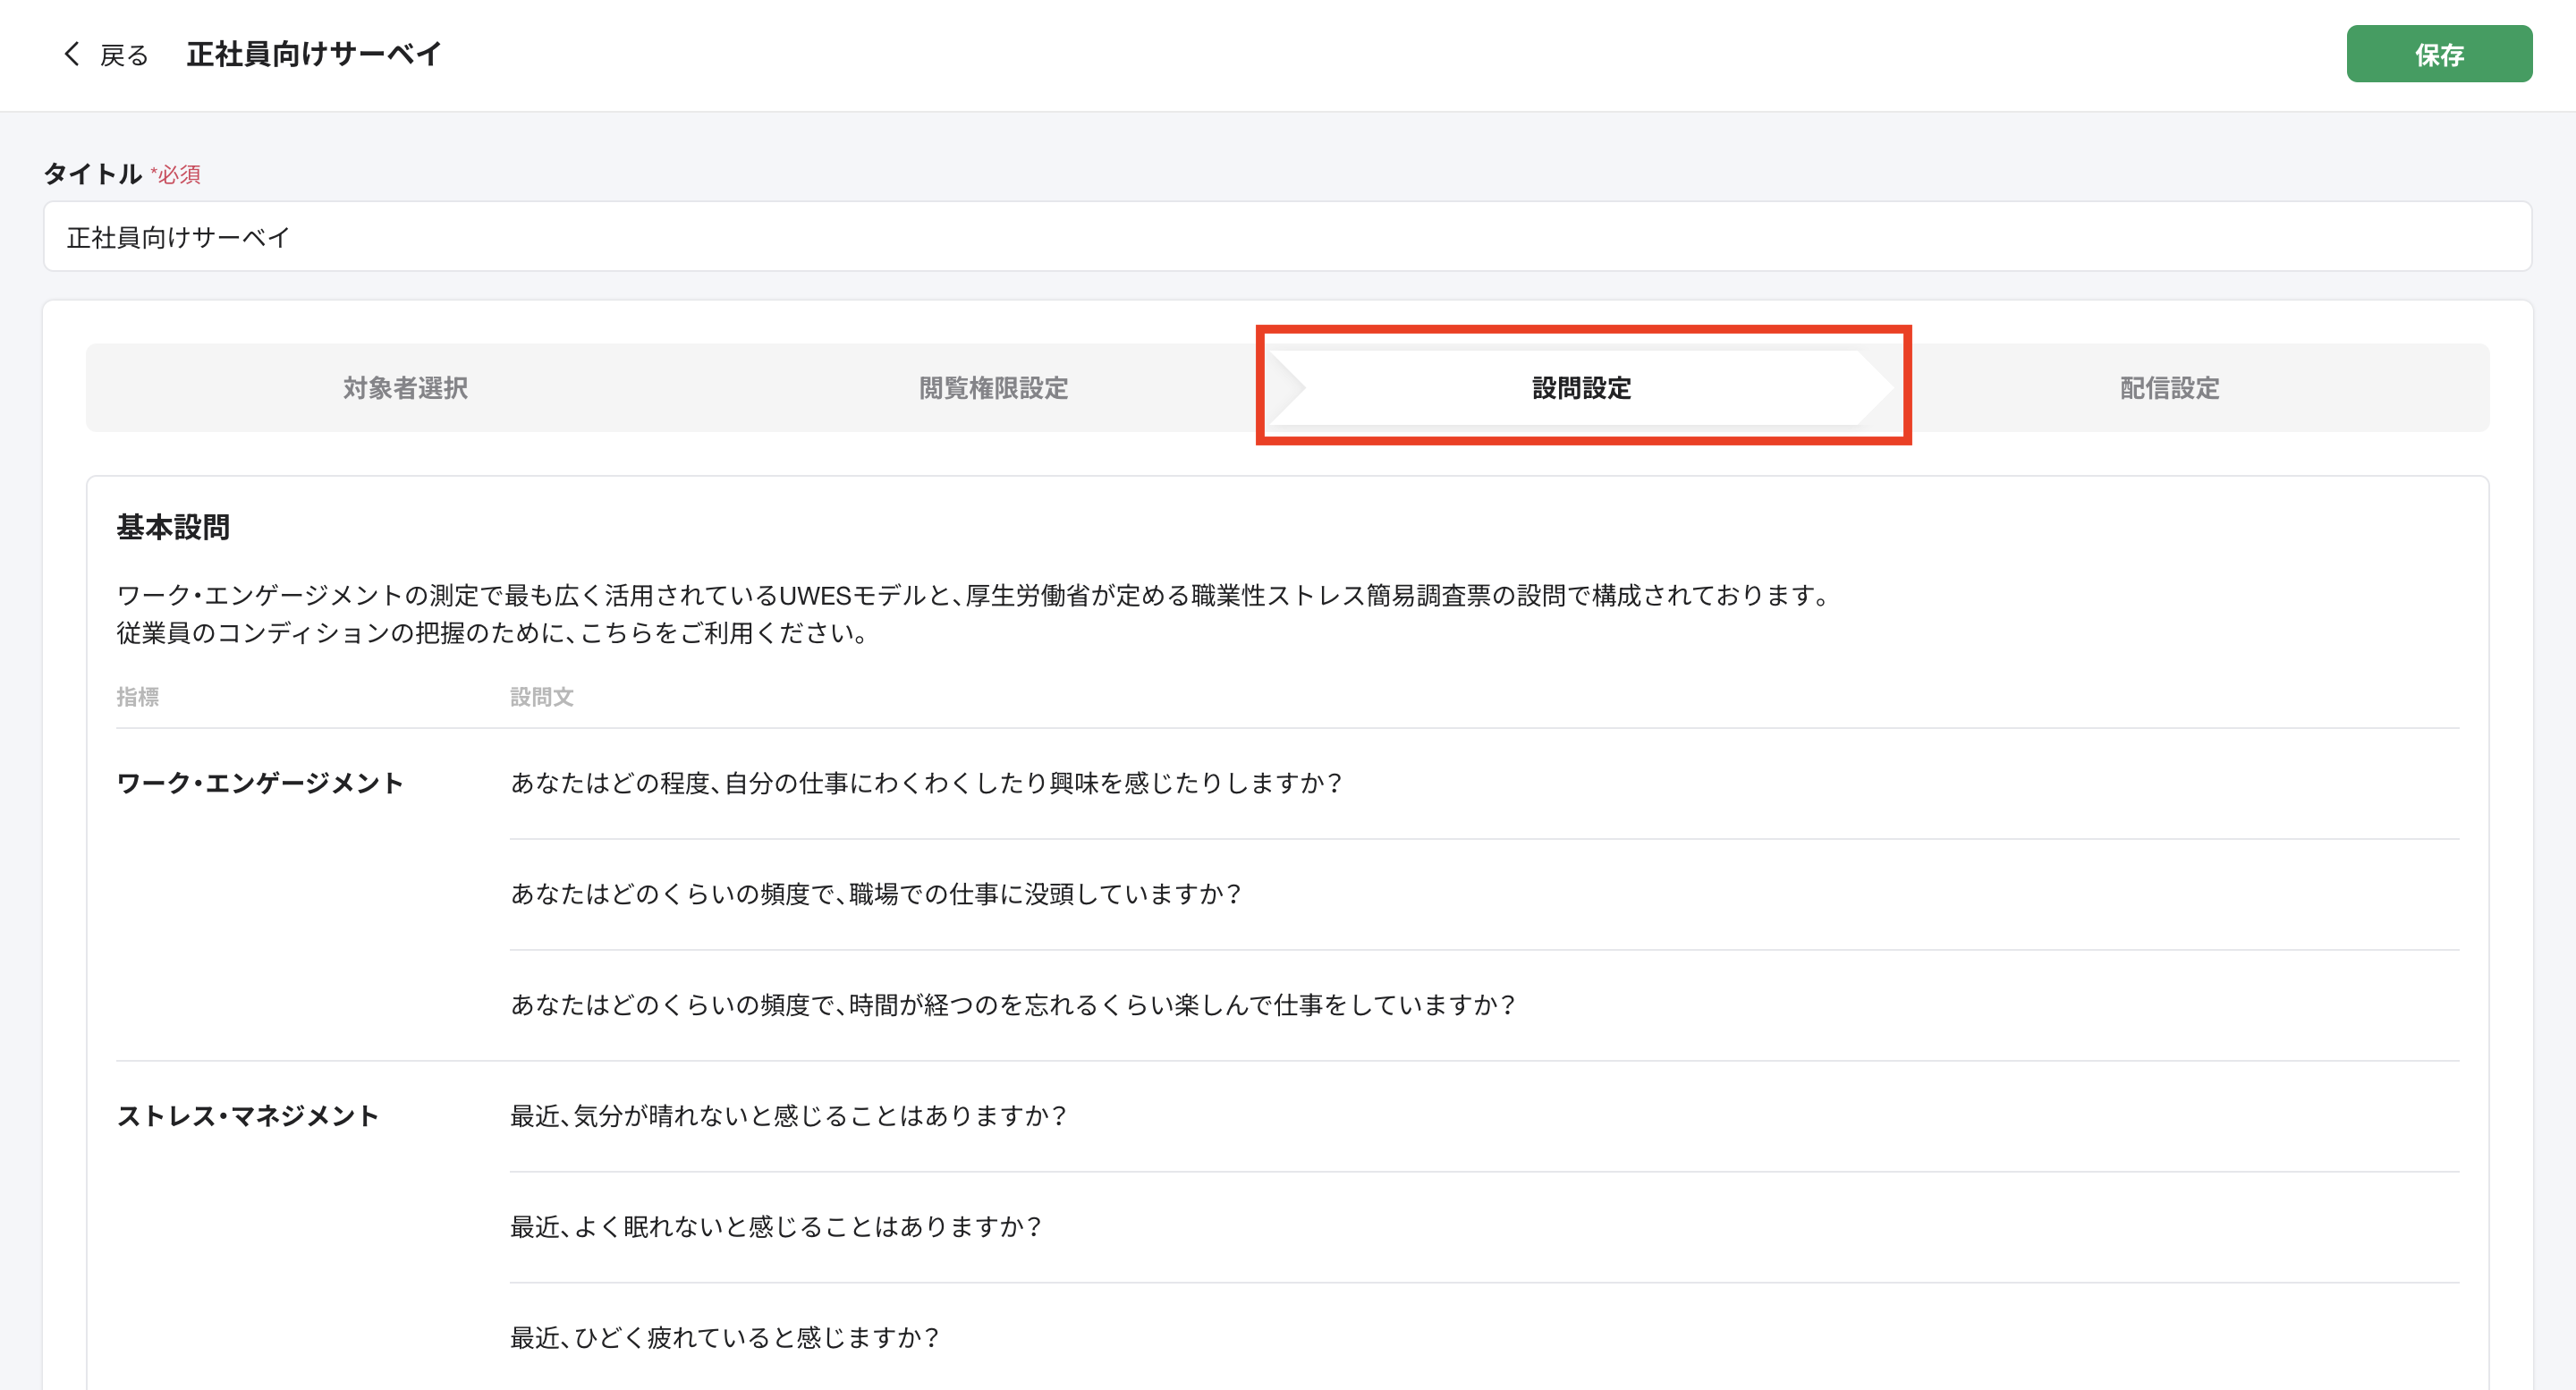Select question about 気分が晴れない
The image size is (2576, 1390).
789,1116
